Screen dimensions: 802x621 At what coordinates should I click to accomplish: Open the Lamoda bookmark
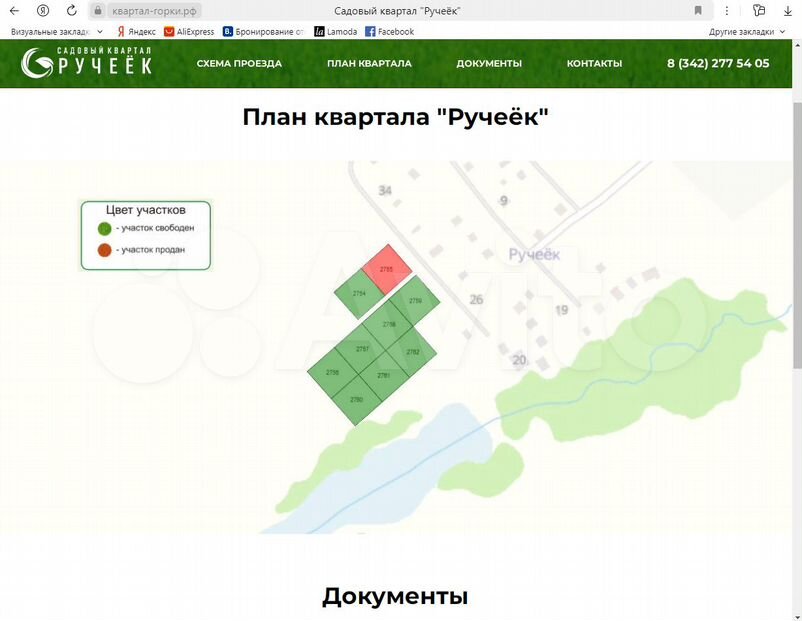[x=335, y=31]
